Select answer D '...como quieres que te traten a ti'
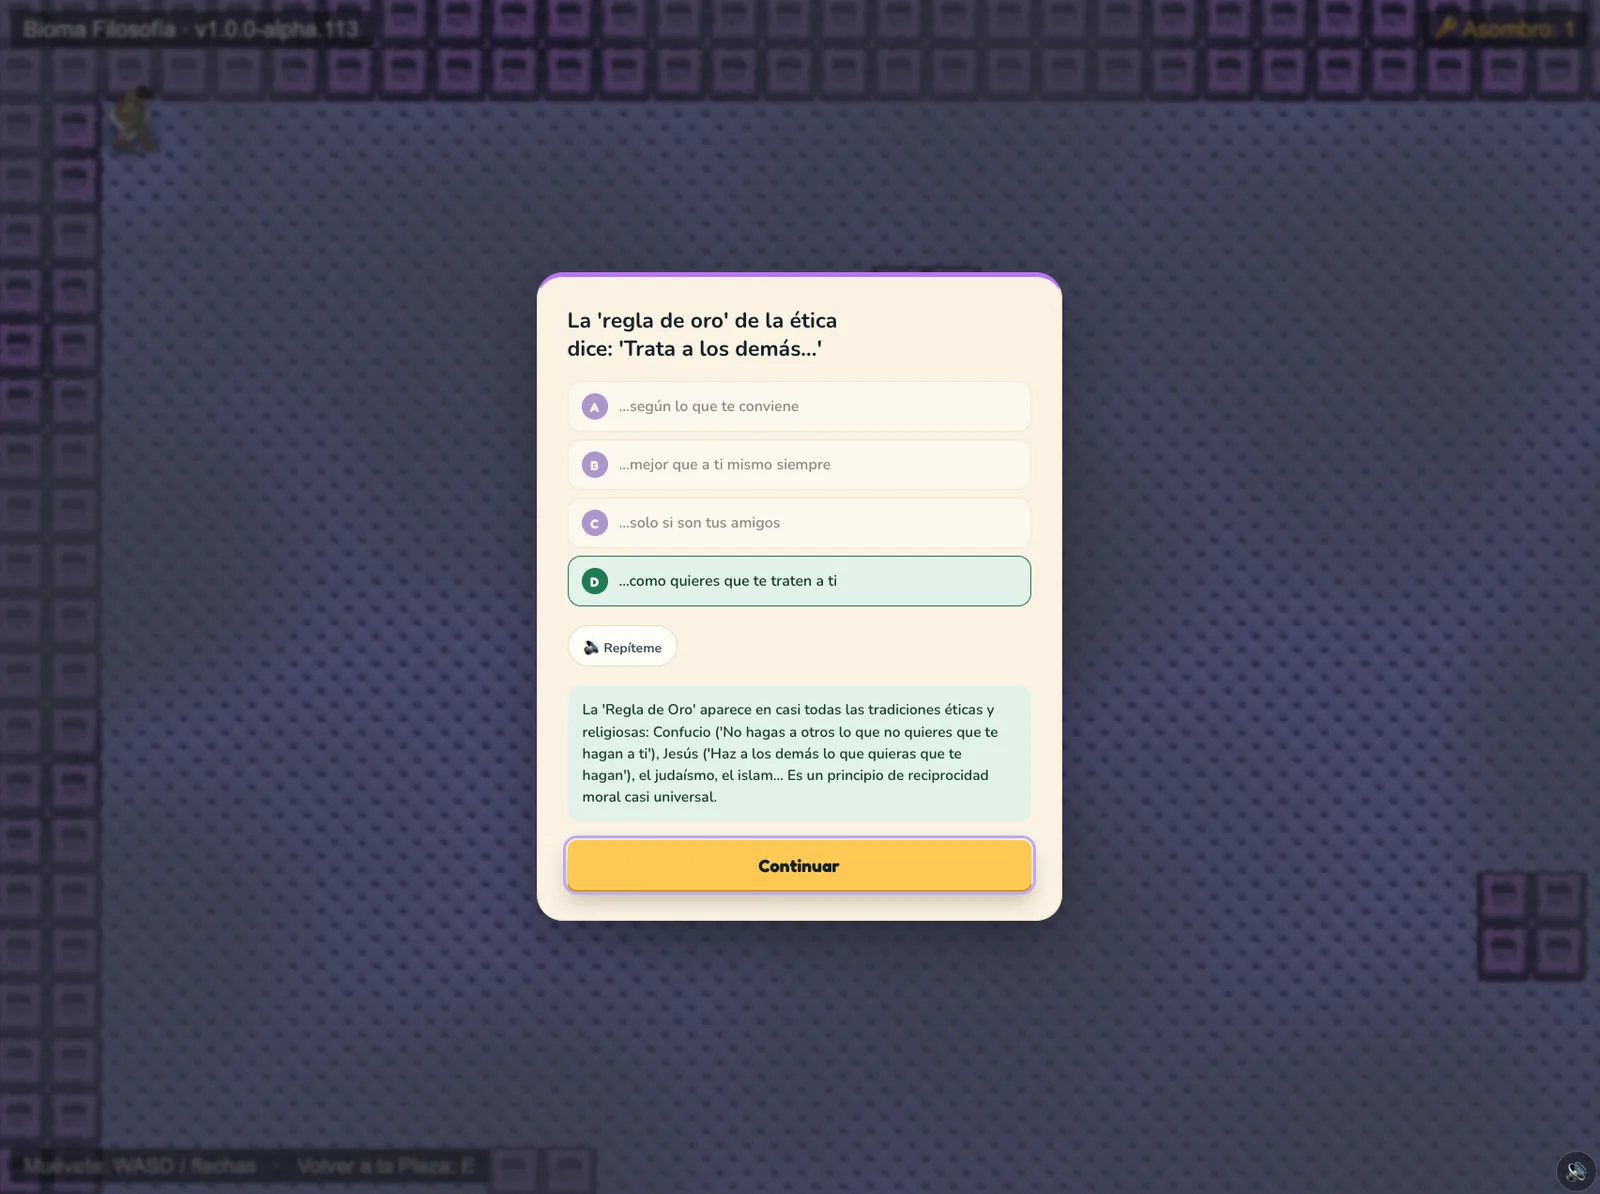 799,581
